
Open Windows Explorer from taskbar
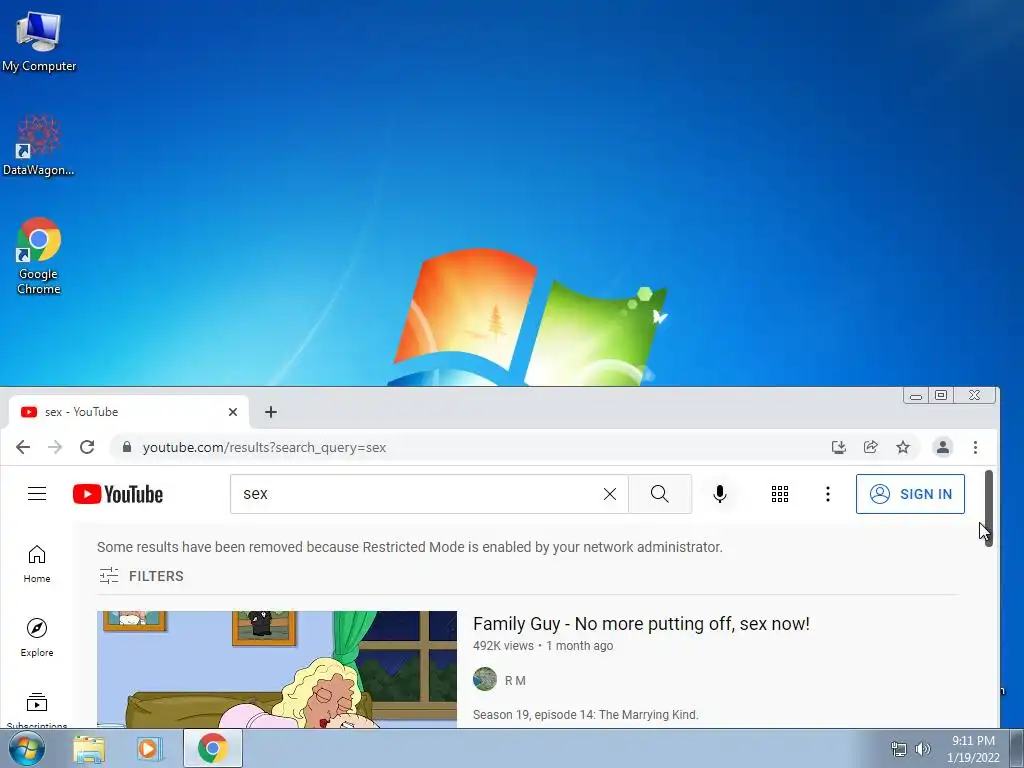[89, 748]
